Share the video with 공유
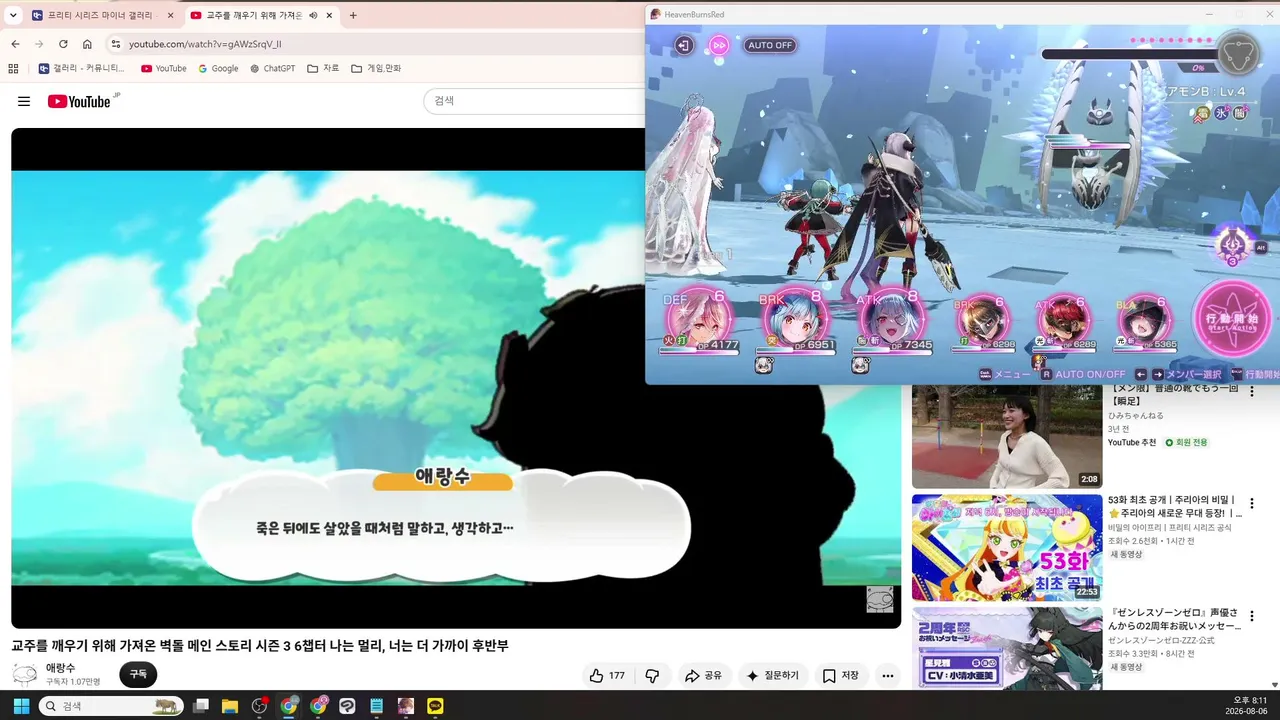This screenshot has height=720, width=1280. (703, 676)
